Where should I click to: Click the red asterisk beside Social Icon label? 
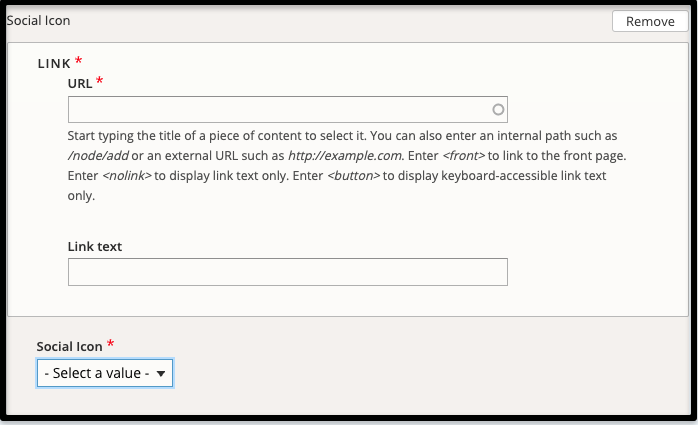click(x=110, y=344)
